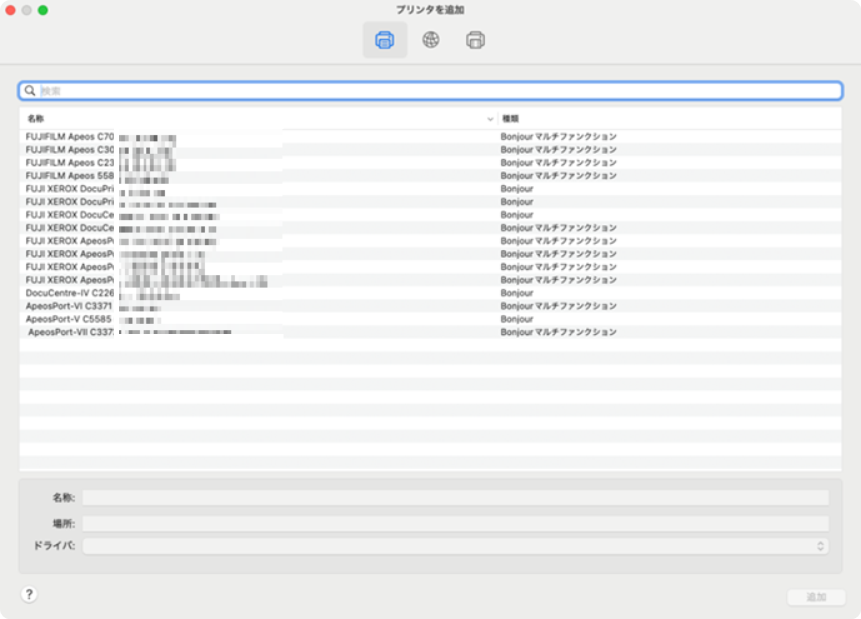
Task: Sort list by the 種類 column header
Action: 510,119
